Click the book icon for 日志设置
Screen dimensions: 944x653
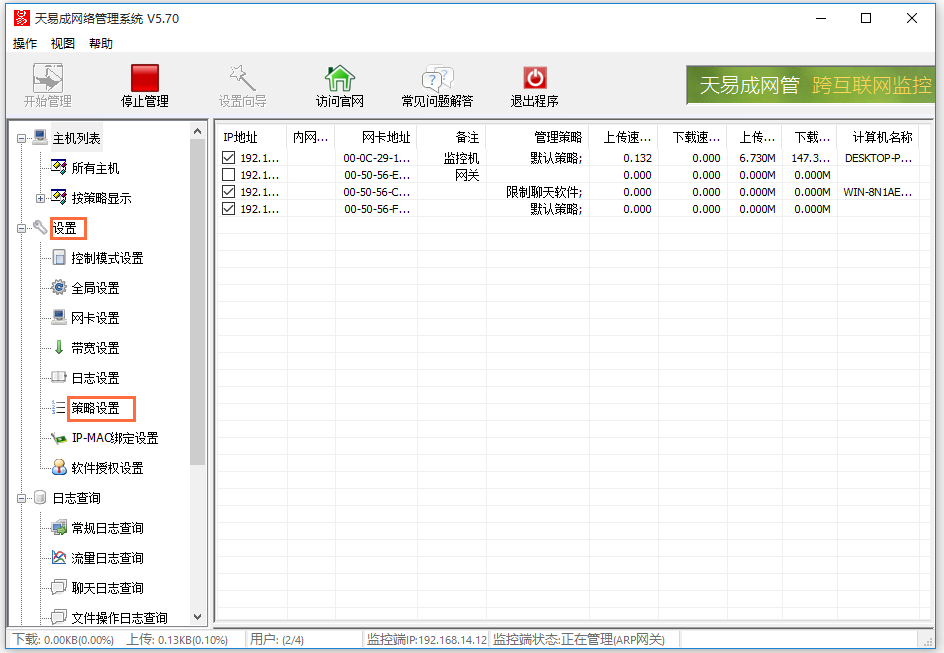click(59, 377)
